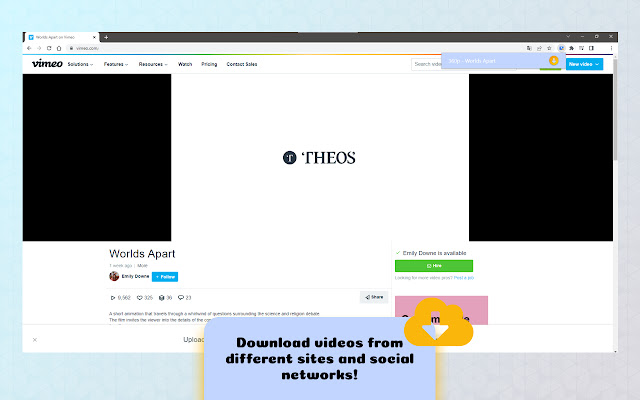Open a new browser tab with plus
The height and width of the screenshot is (400, 640).
106,37
